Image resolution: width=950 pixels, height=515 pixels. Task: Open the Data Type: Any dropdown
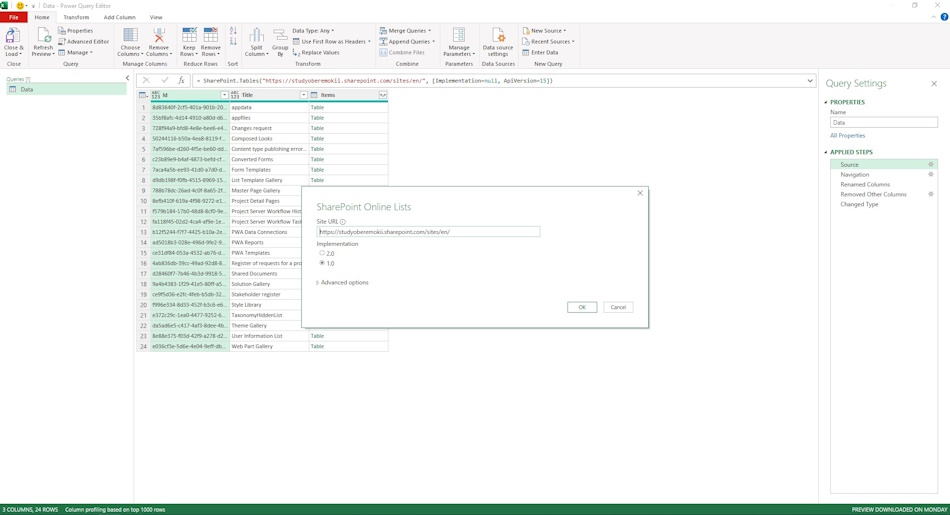313,30
